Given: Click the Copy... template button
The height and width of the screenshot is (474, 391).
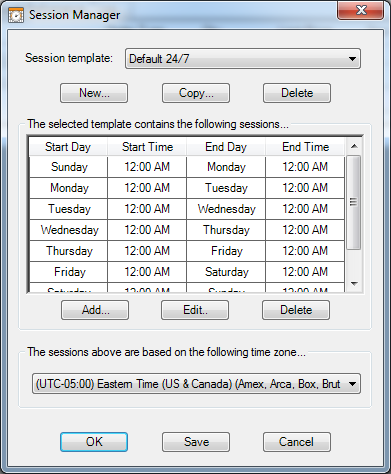Looking at the screenshot, I should click(x=196, y=93).
